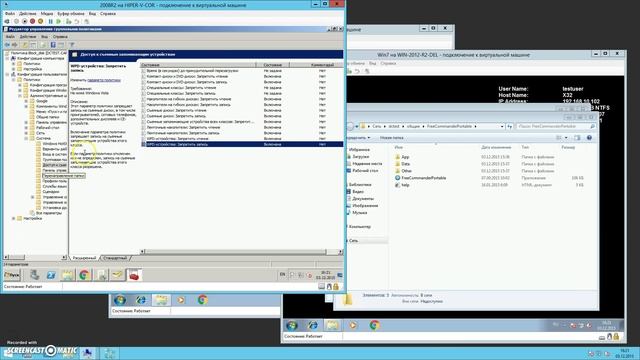Open Файл menu in 2008R2 VM connection window

click(x=10, y=13)
